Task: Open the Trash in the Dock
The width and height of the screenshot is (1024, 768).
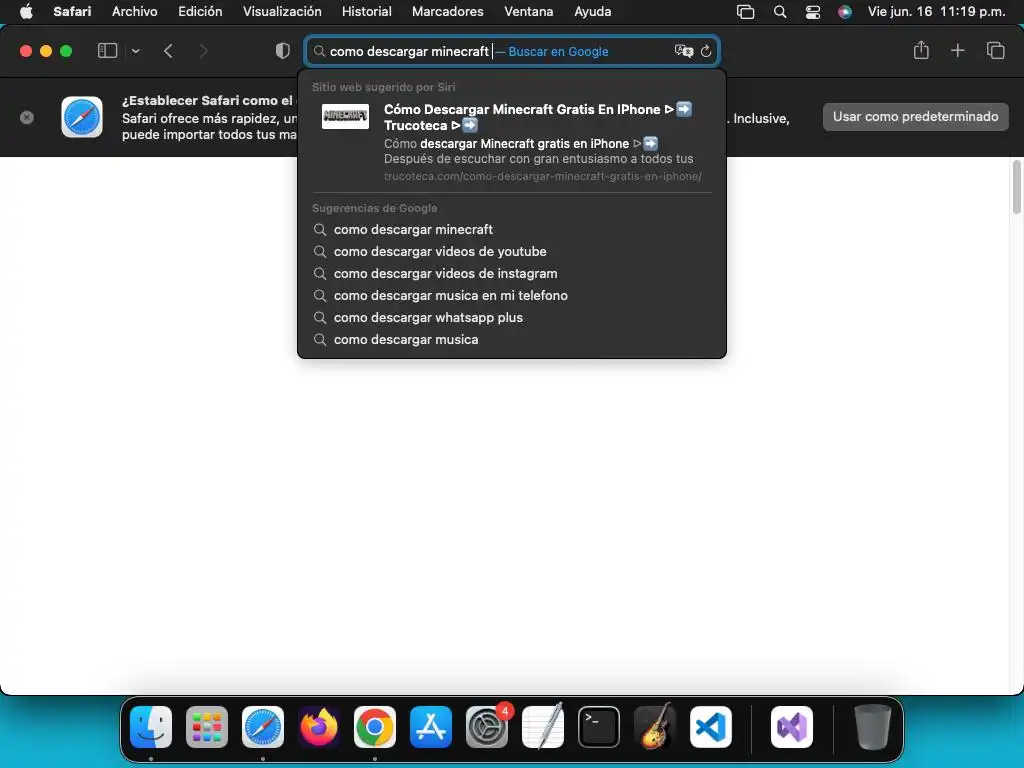Action: click(x=872, y=727)
